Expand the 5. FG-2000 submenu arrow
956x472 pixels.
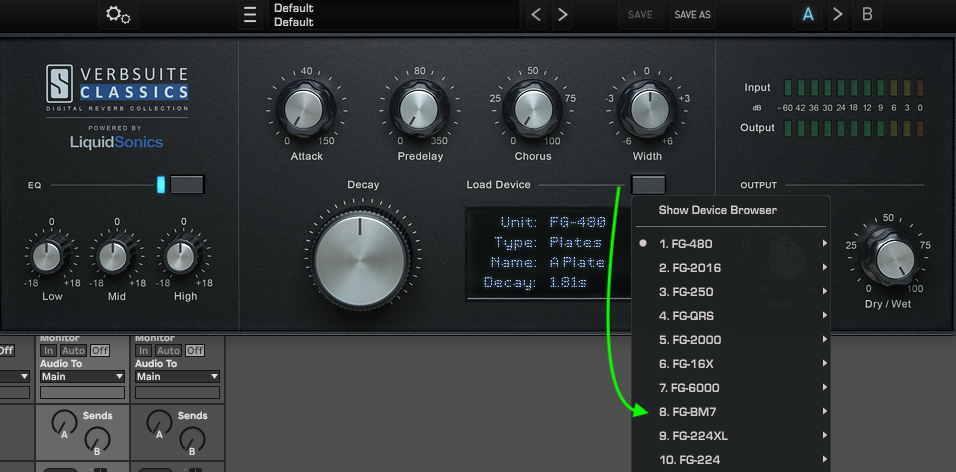coord(824,339)
